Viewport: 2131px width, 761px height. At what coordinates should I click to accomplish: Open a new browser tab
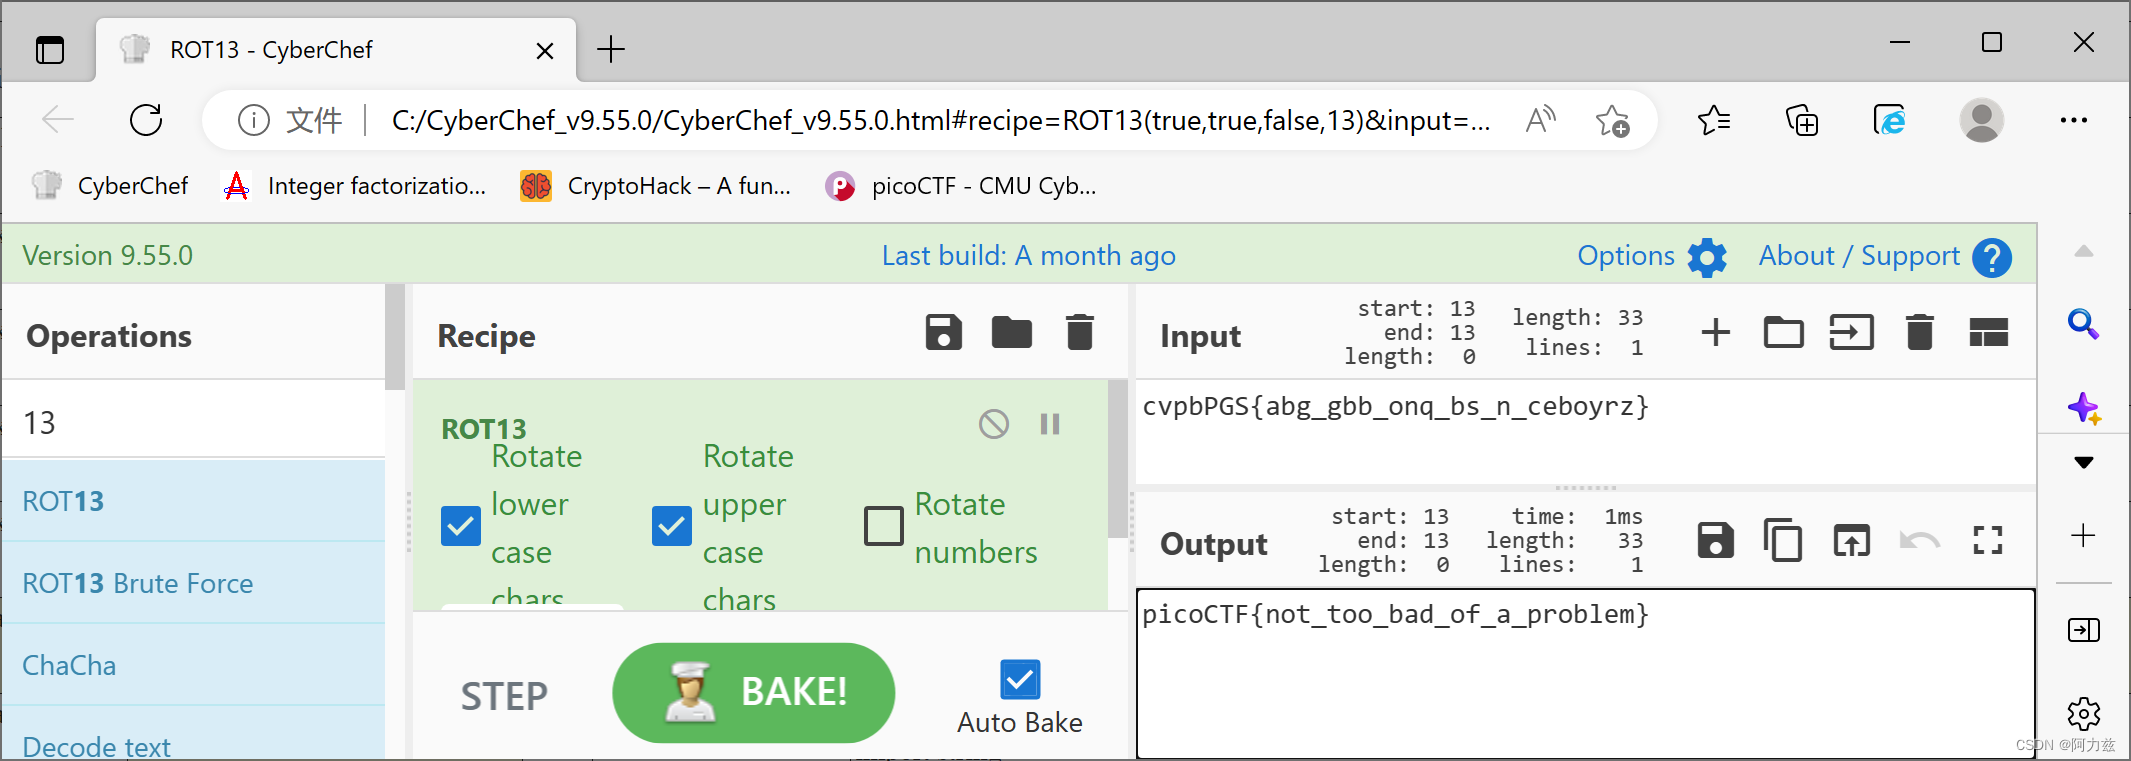(610, 49)
